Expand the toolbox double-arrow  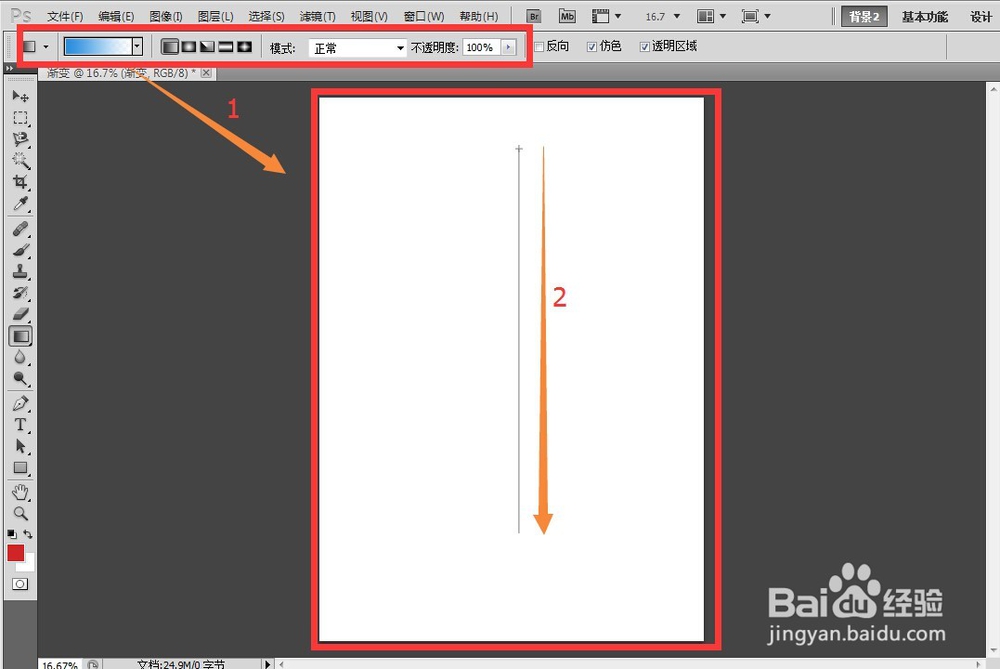click(9, 68)
